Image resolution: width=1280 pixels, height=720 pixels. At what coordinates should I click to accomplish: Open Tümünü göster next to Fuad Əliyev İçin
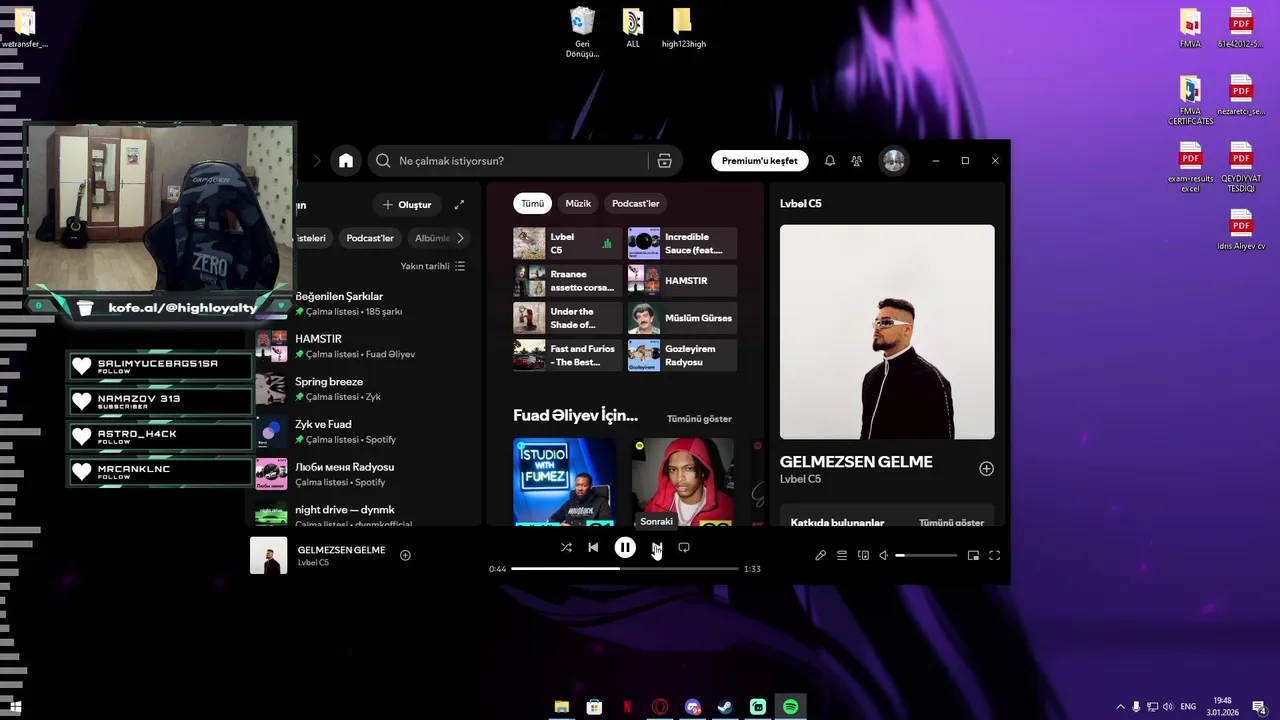tap(699, 418)
